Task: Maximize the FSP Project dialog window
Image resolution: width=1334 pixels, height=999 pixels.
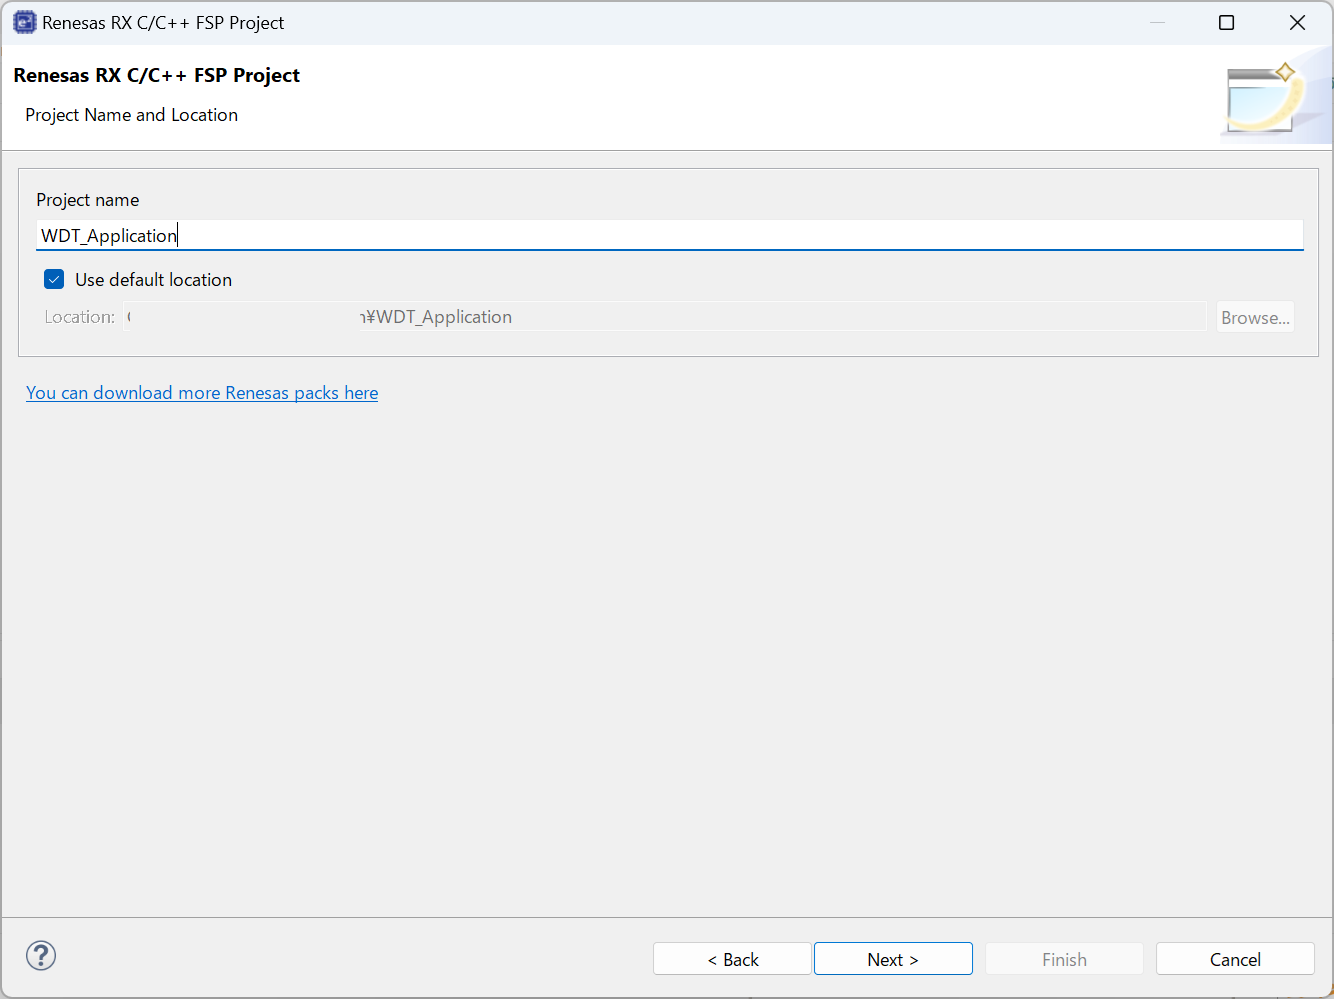Action: click(1227, 22)
